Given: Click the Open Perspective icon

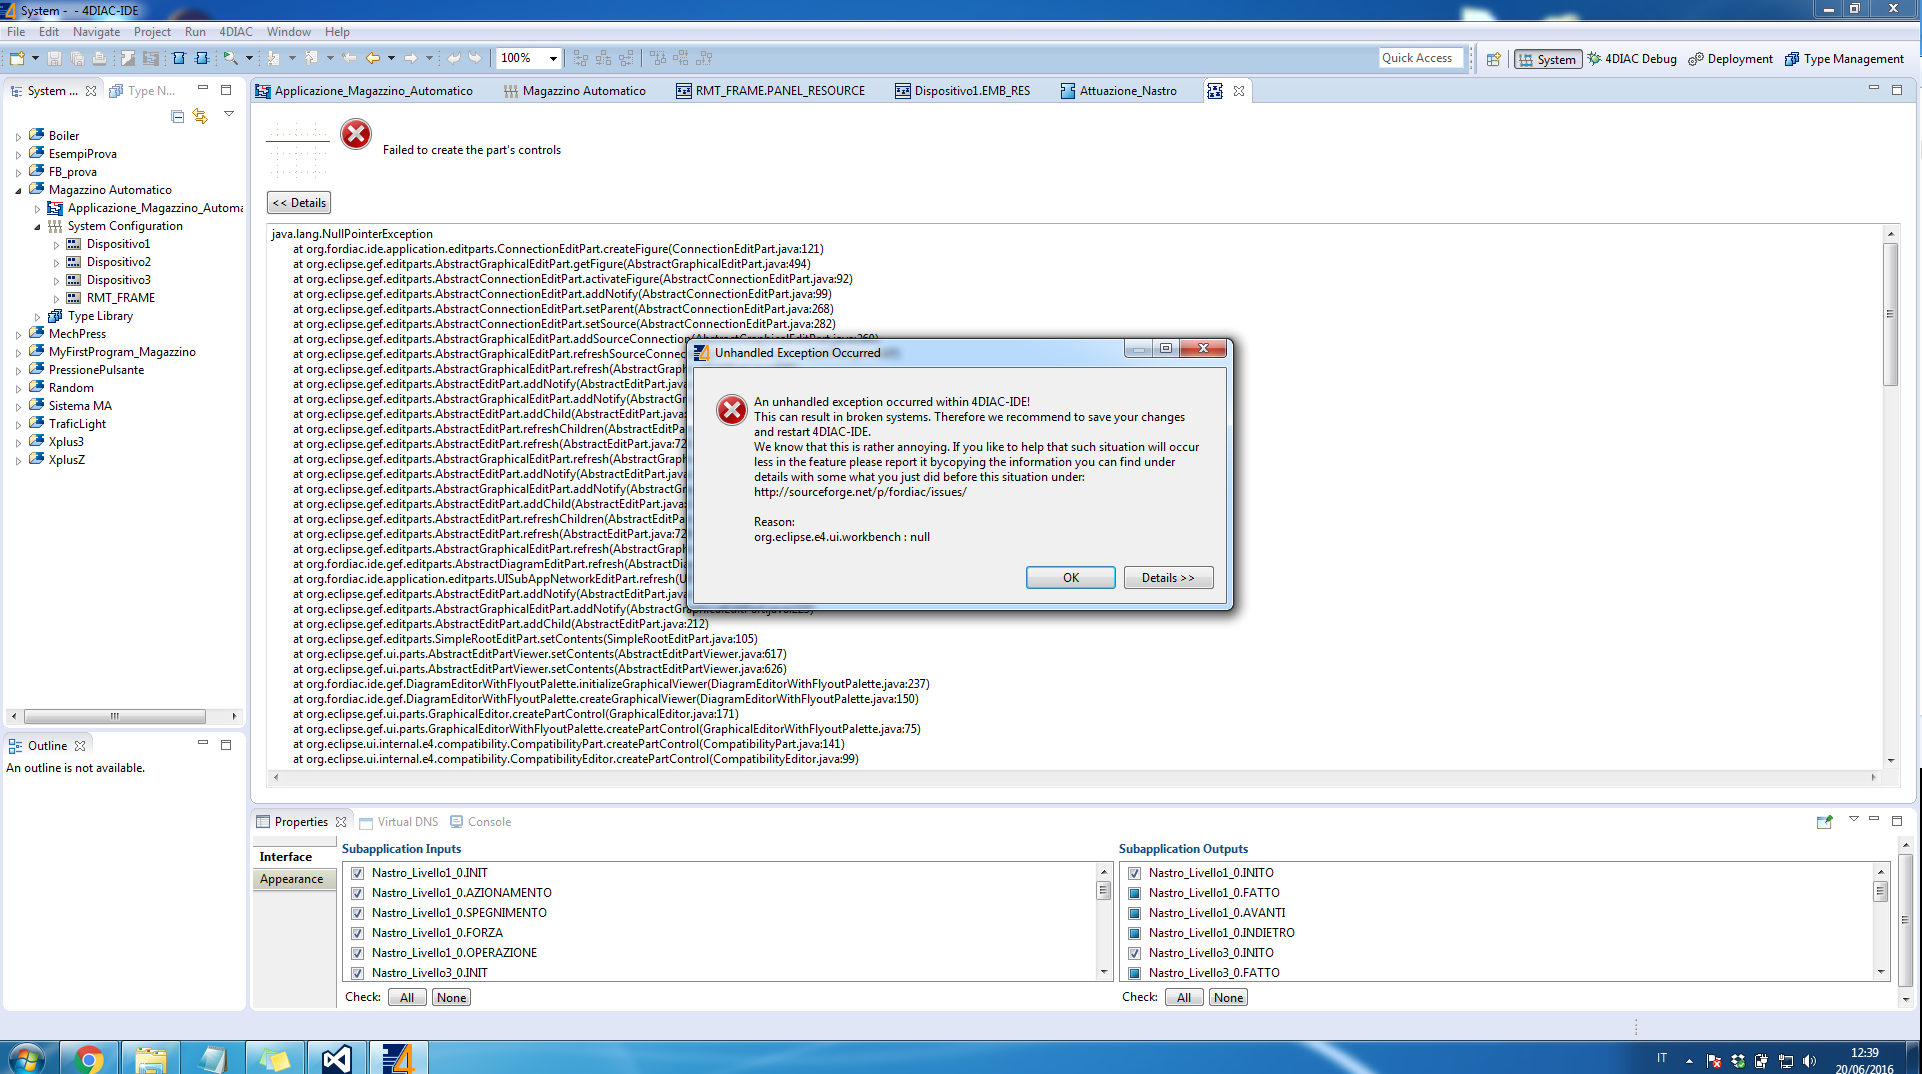Looking at the screenshot, I should tap(1493, 59).
